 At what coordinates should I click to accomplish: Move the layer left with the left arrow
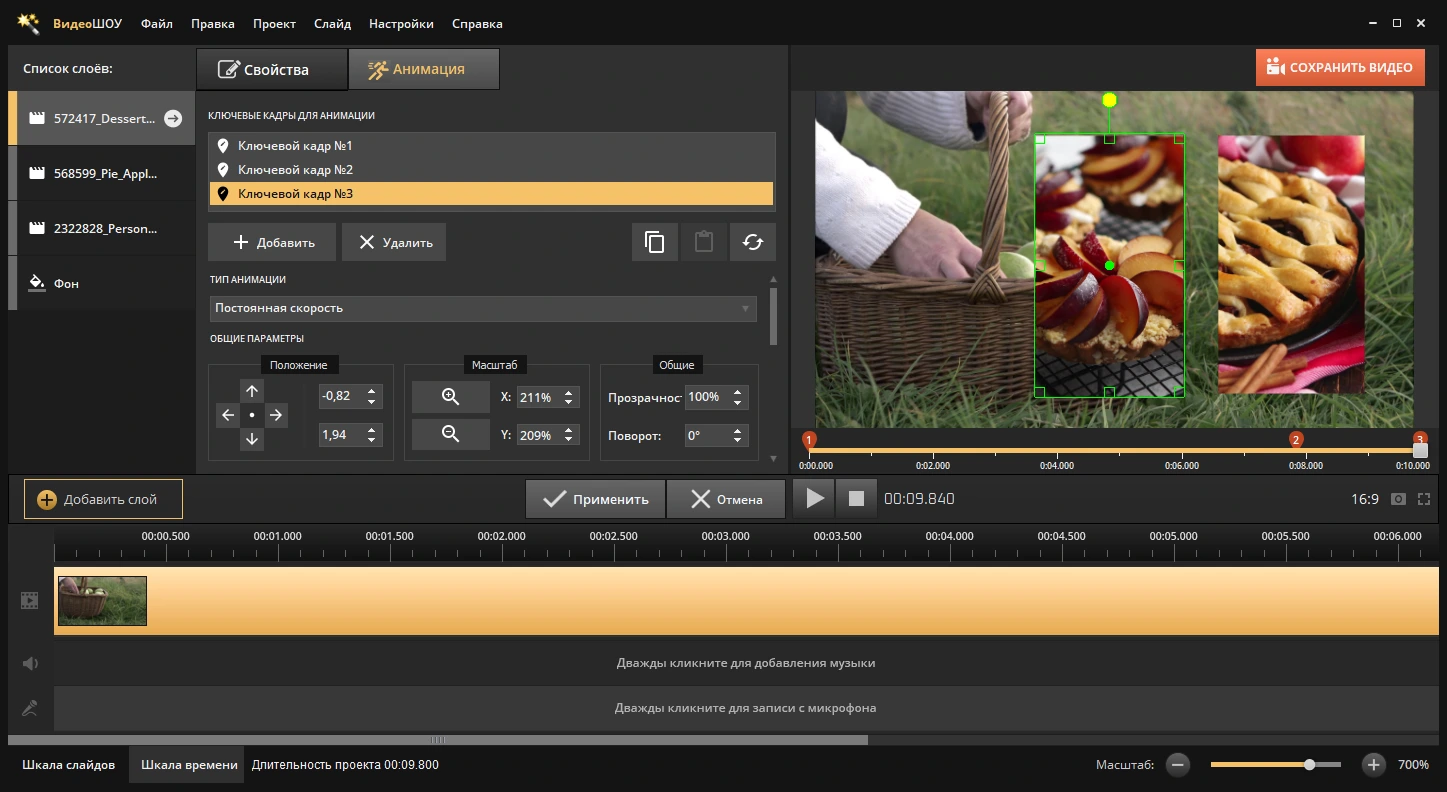(228, 415)
